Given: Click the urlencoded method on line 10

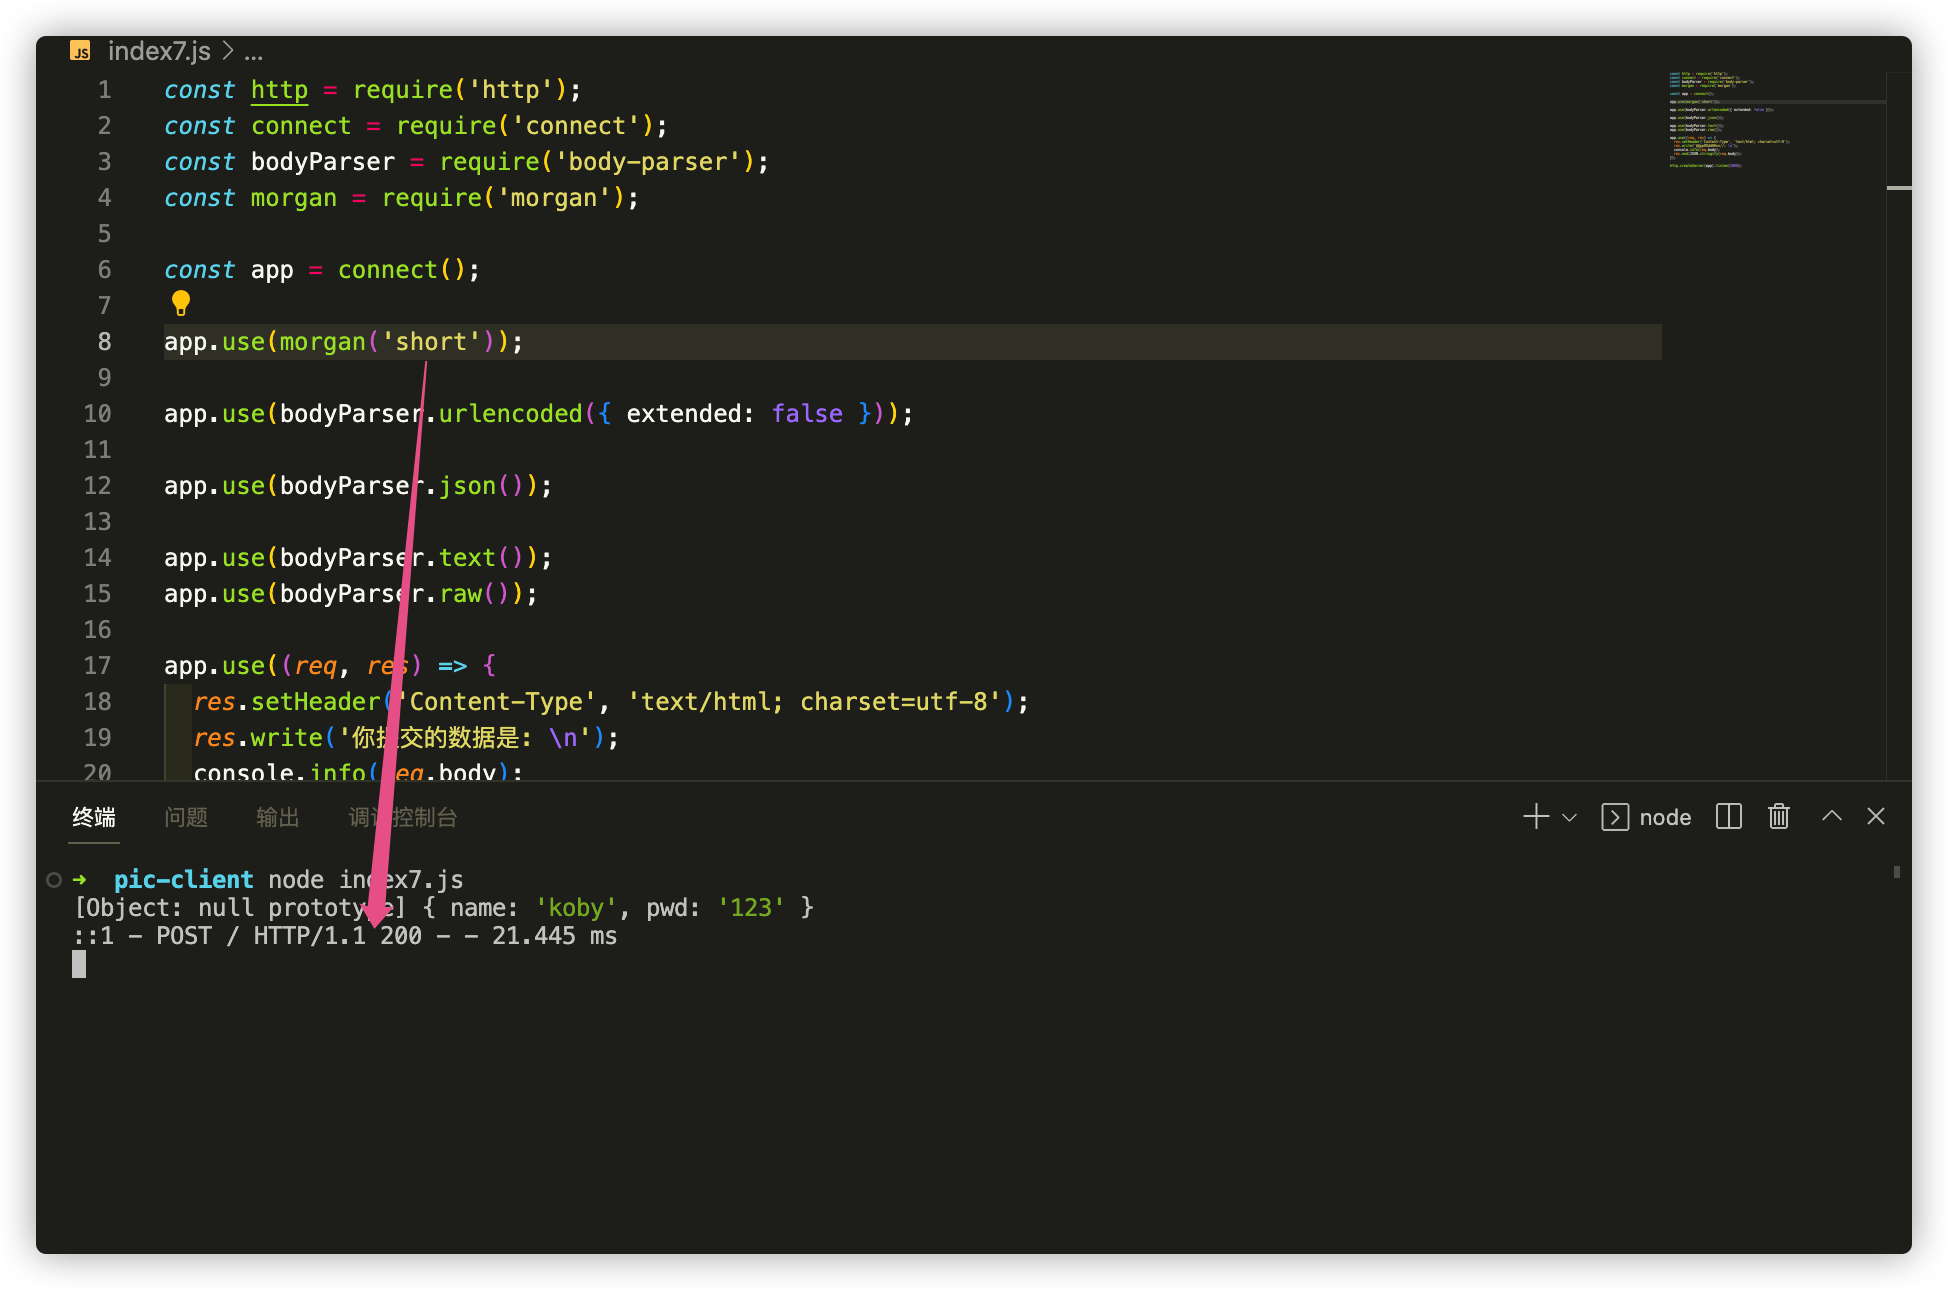Looking at the screenshot, I should [x=510, y=414].
